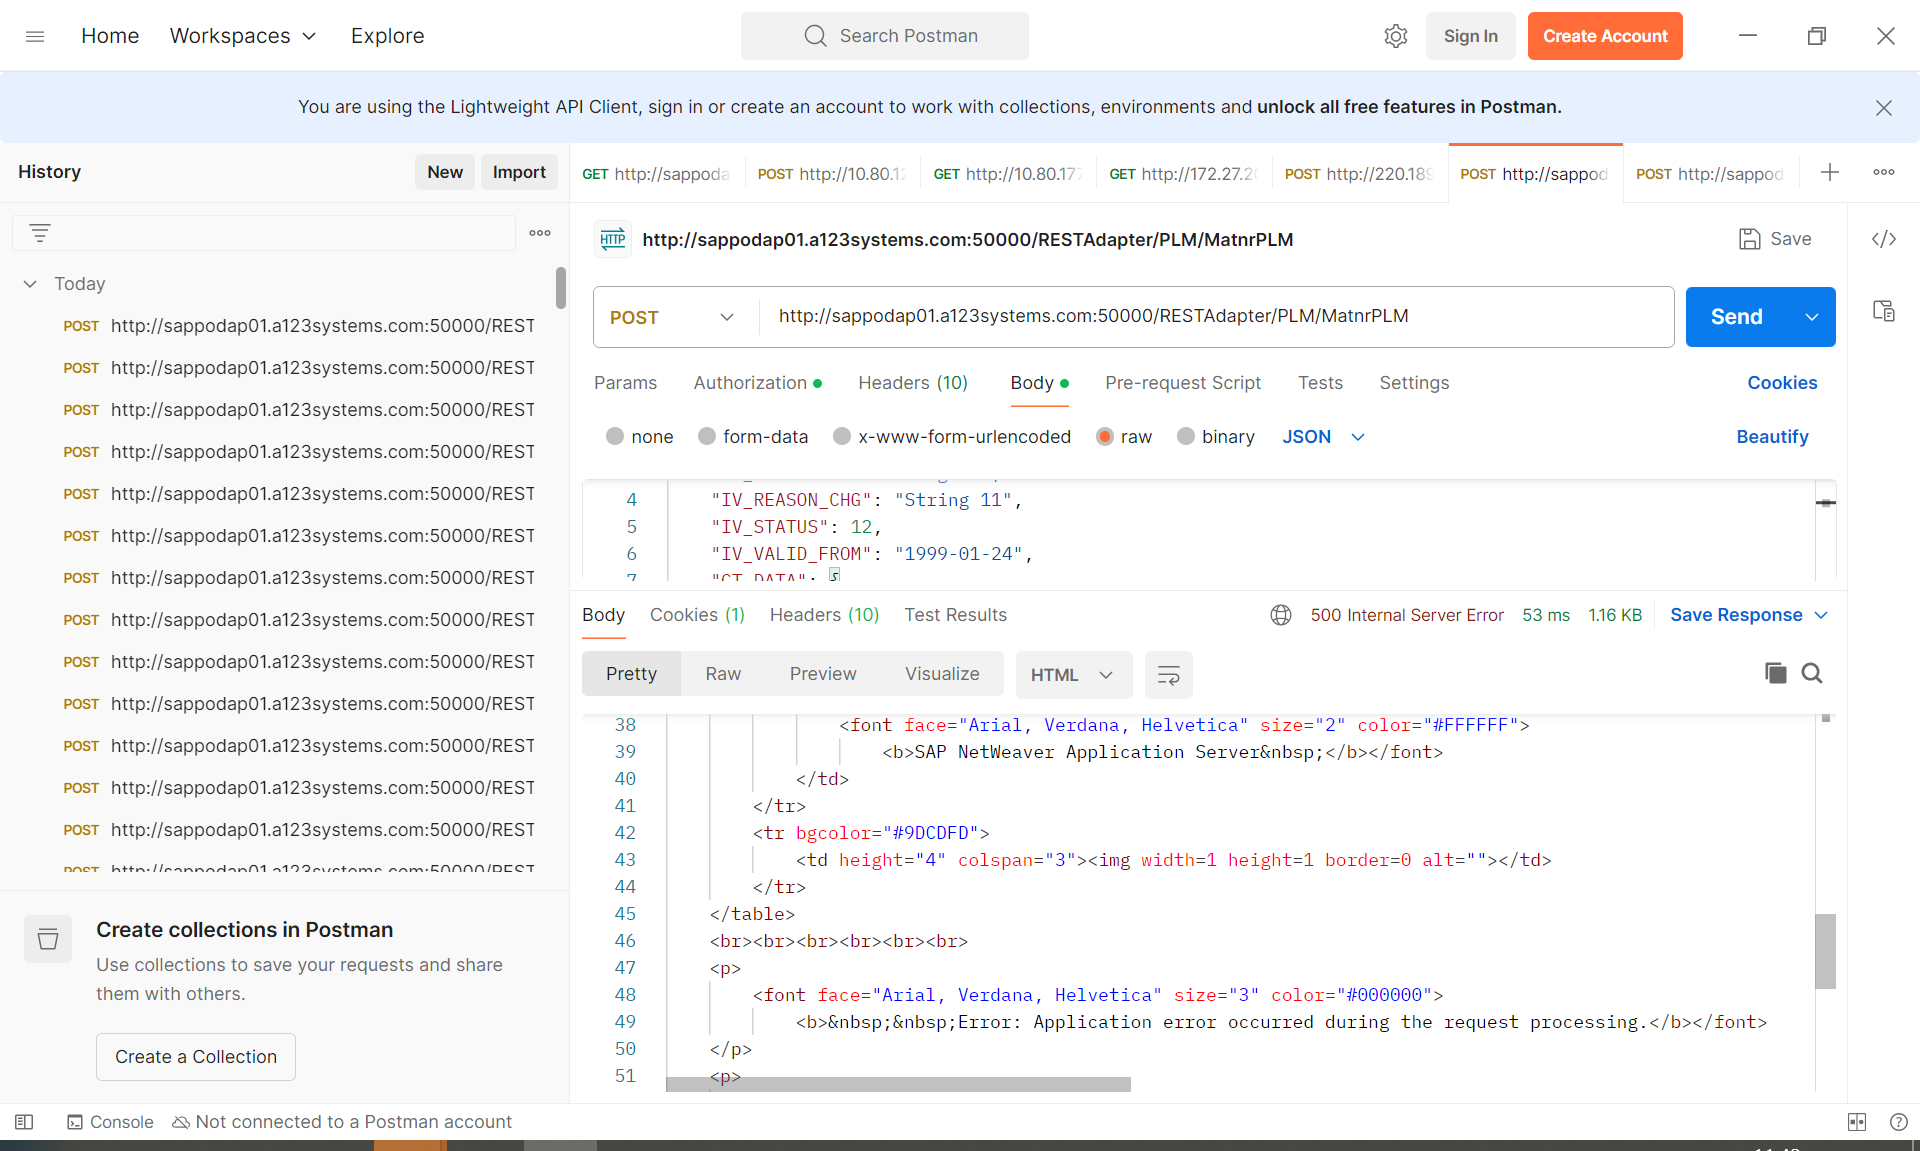Select the form-data body option
The image size is (1920, 1151).
[708, 437]
